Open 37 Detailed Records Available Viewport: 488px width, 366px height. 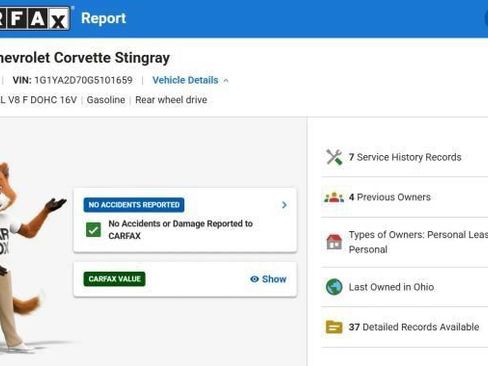point(414,327)
